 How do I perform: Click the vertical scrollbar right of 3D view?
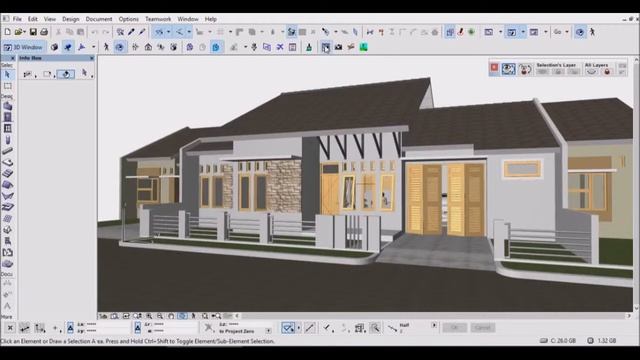click(x=636, y=184)
